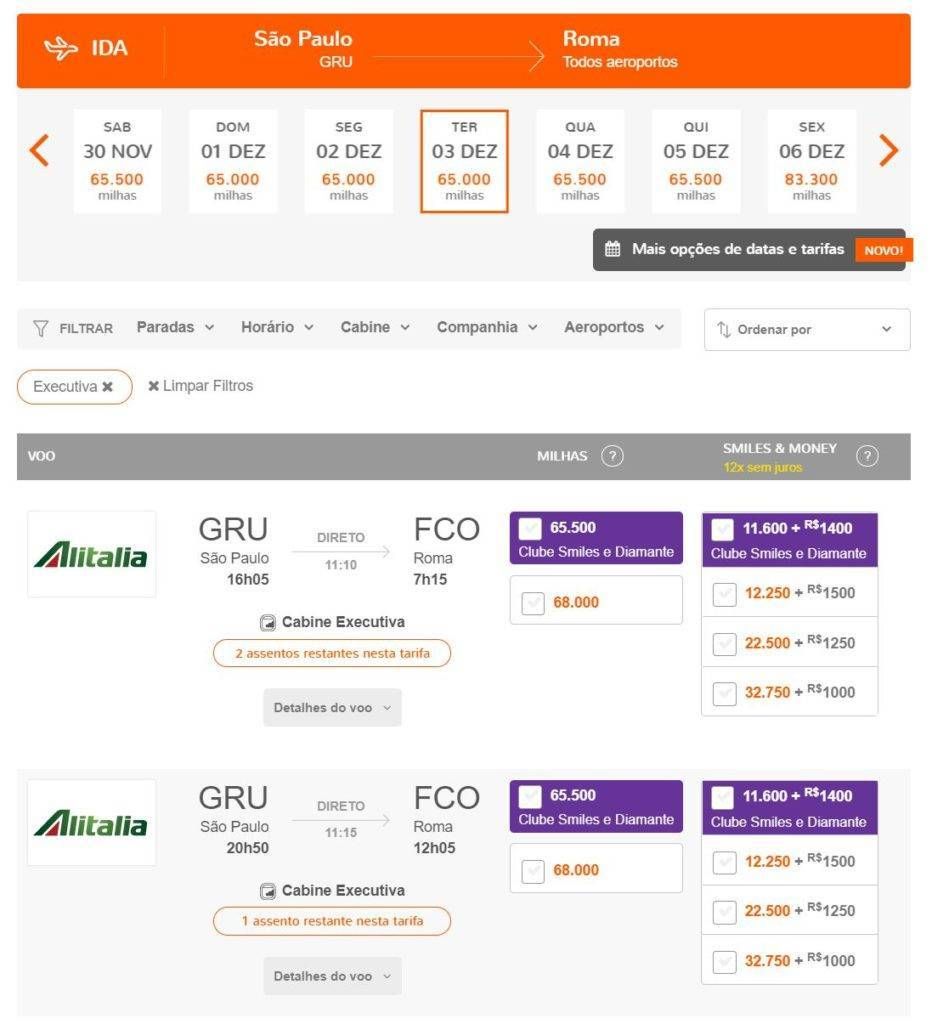Open the Paradas filter menu
This screenshot has width=932, height=1024.
175,327
